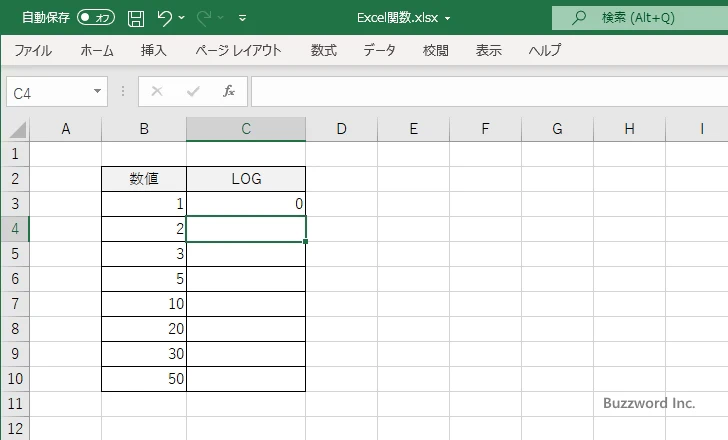Select row 3 header
The width and height of the screenshot is (728, 440).
pyautogui.click(x=15, y=204)
